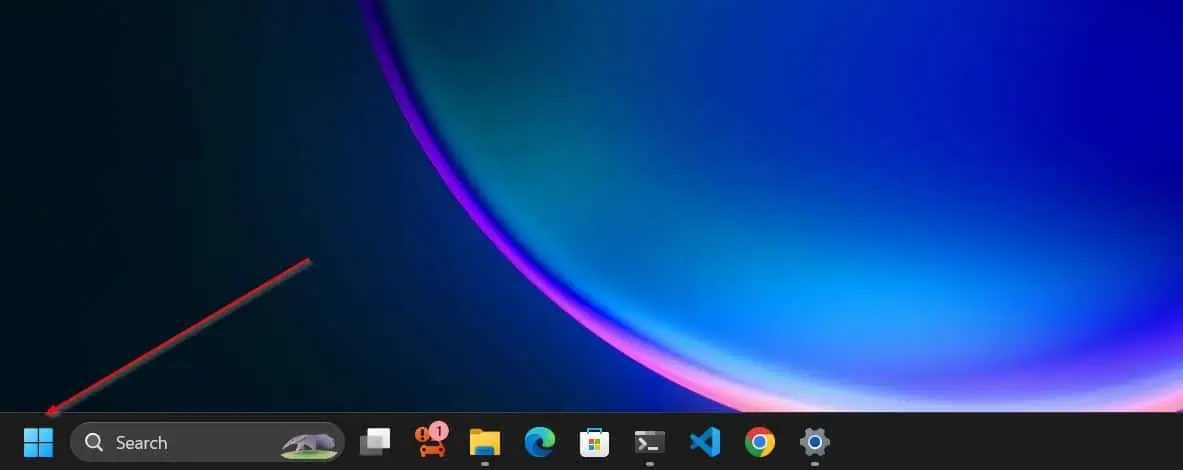Screen dimensions: 1183x470
Task: Open Windows Terminal from the taskbar
Action: pyautogui.click(x=650, y=442)
